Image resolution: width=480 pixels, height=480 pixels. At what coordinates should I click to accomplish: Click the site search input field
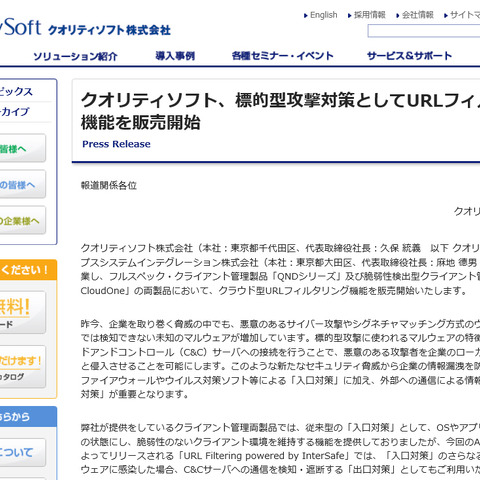point(424,31)
